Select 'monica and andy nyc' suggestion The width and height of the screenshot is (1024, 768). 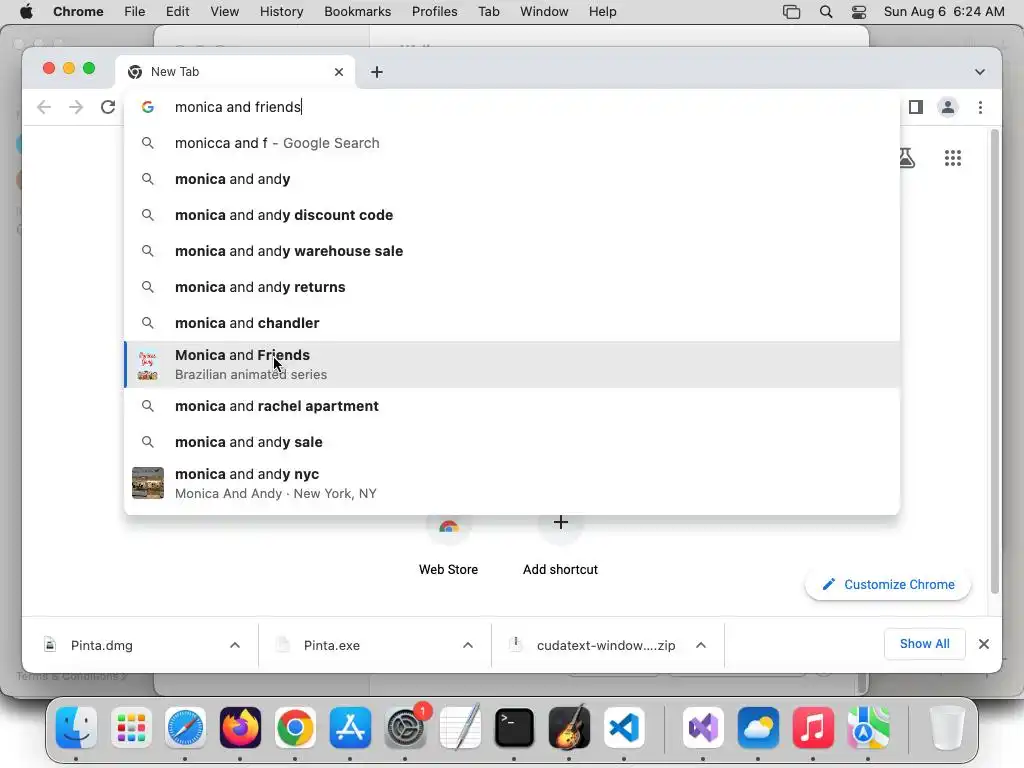point(512,483)
